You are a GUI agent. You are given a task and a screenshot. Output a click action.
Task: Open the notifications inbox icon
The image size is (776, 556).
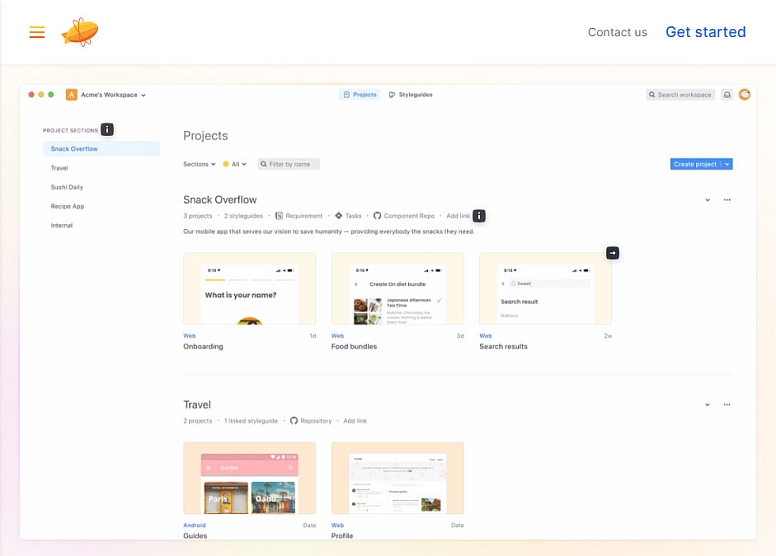pos(727,95)
